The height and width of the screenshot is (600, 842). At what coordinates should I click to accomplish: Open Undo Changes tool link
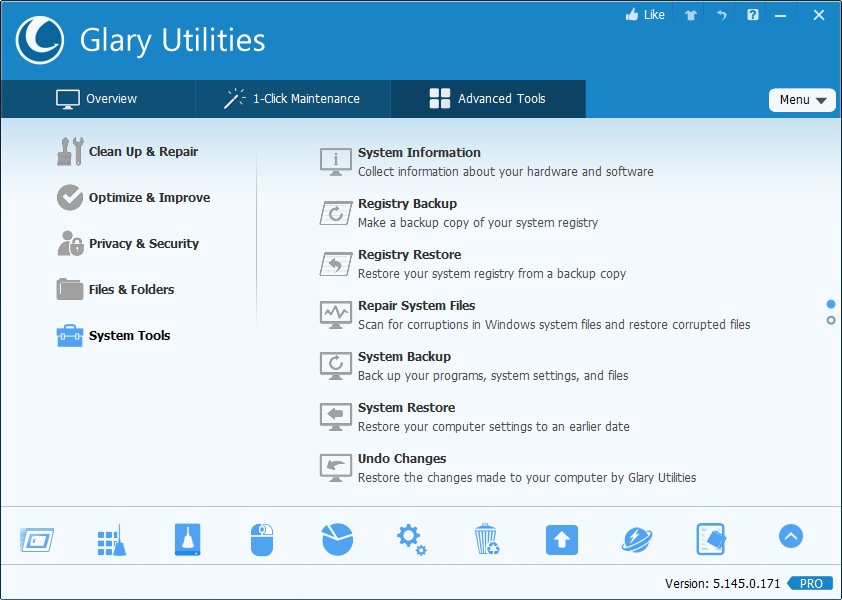(x=402, y=459)
